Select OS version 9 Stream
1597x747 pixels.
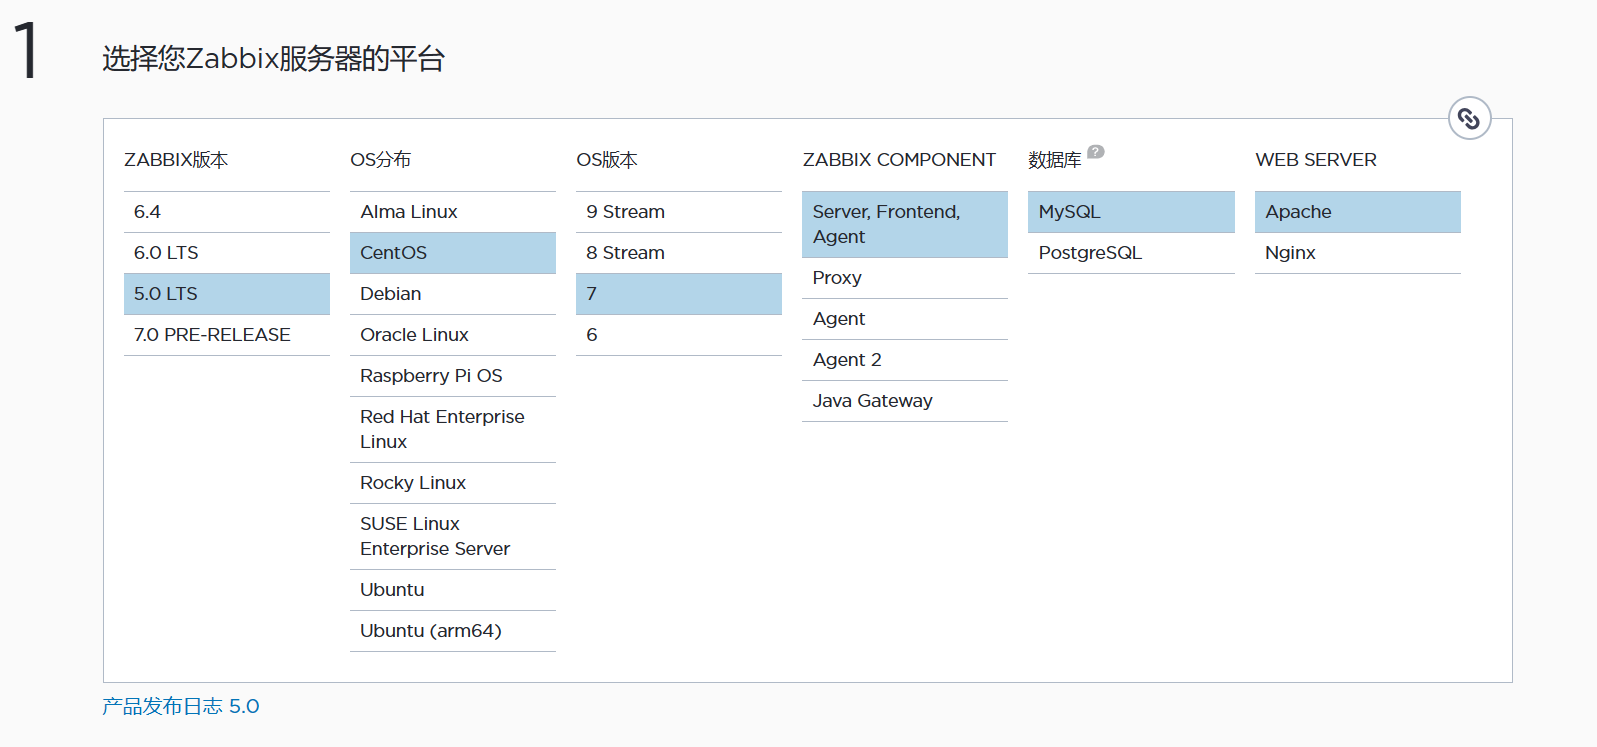coord(679,212)
